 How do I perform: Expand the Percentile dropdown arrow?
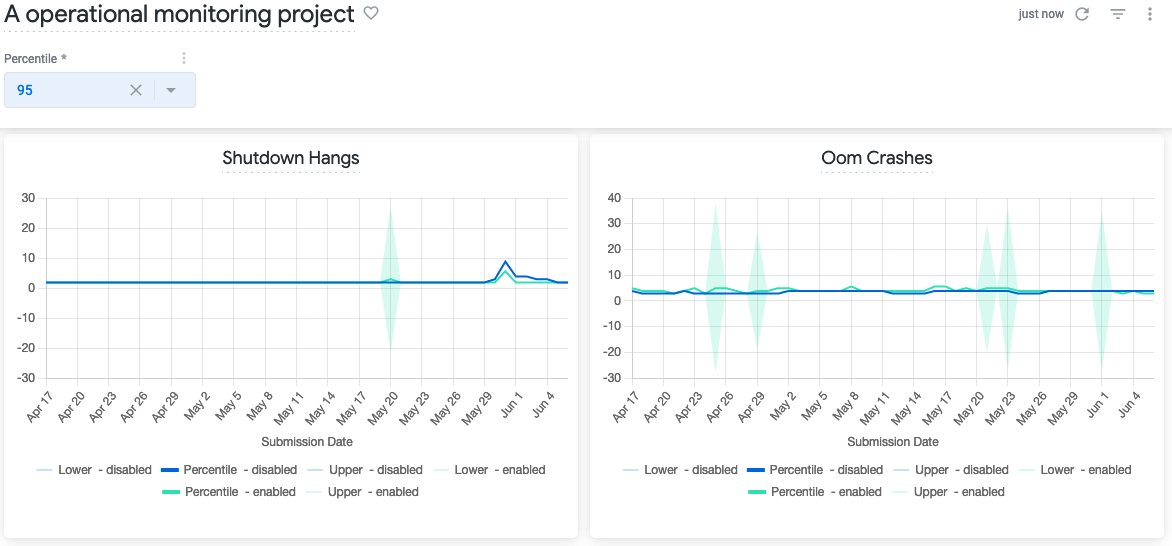[171, 90]
